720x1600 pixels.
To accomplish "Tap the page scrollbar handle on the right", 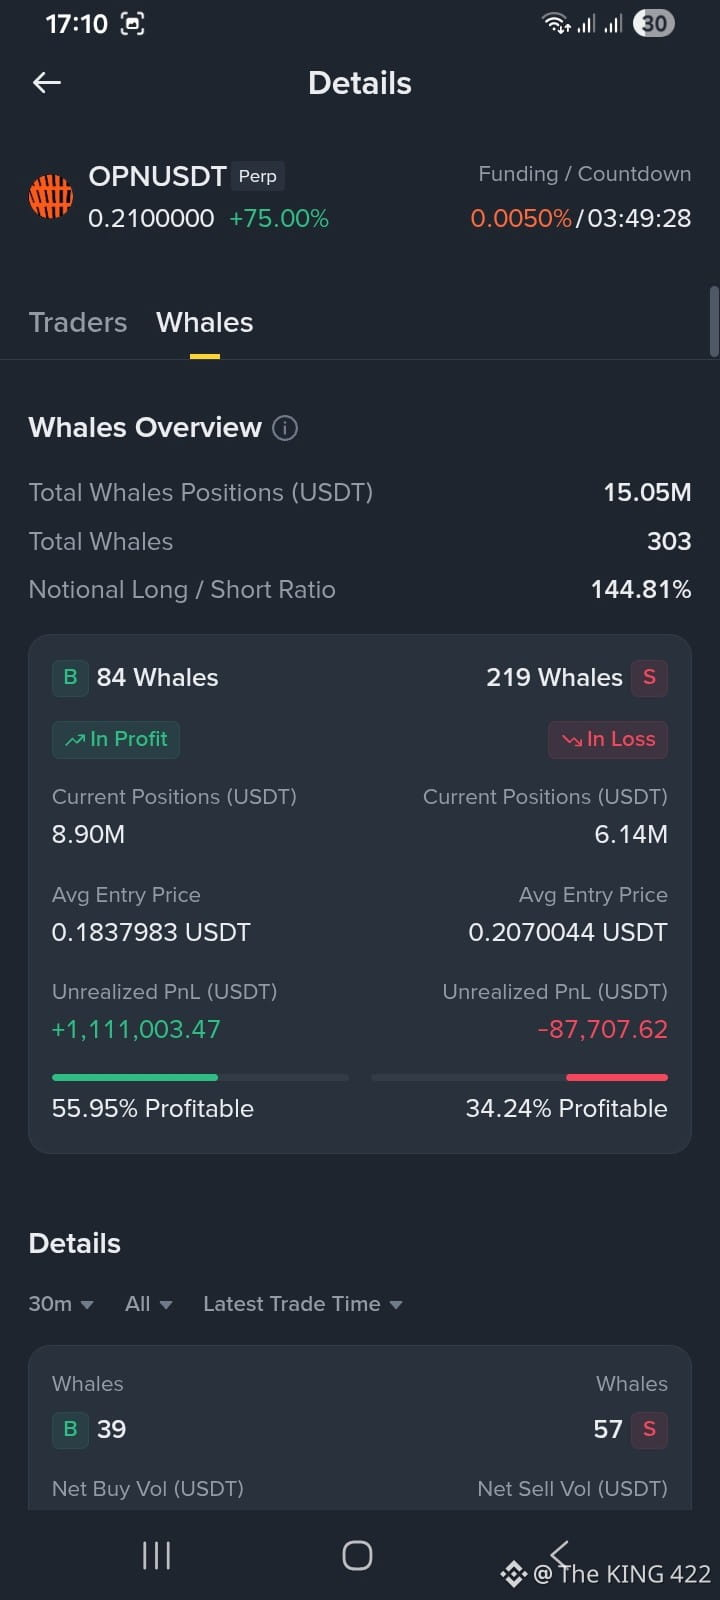I will 713,321.
